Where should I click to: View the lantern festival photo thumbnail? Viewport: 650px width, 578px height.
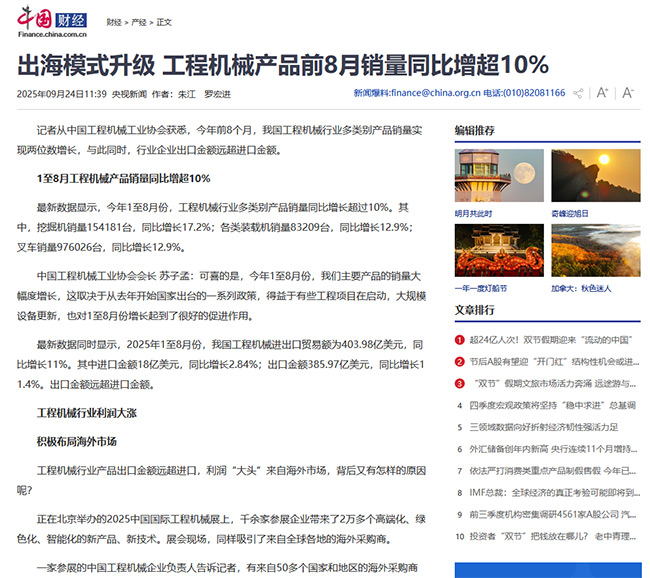tap(499, 249)
